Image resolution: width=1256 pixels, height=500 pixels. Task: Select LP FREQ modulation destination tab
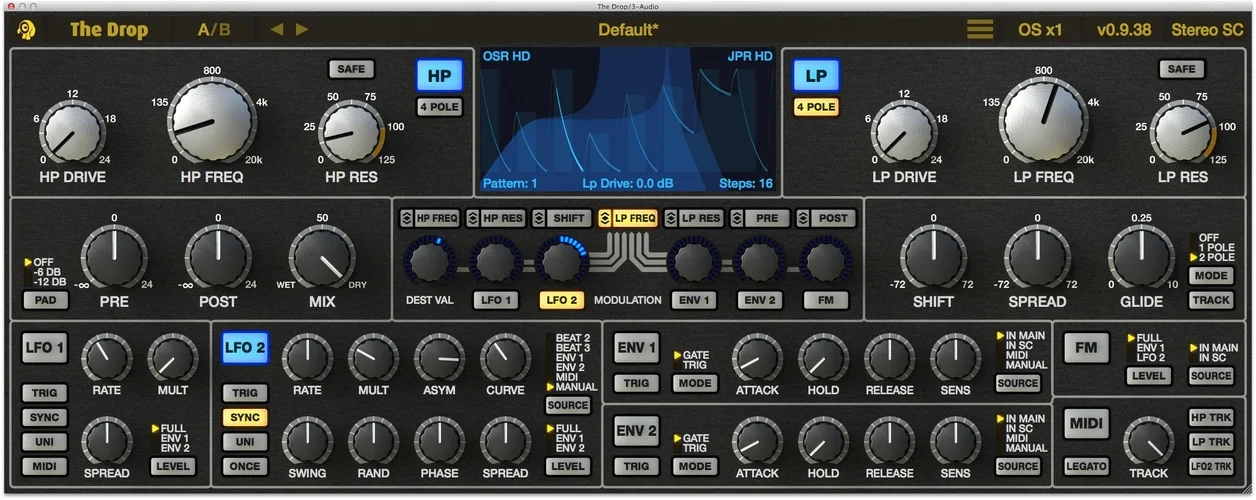(x=627, y=218)
